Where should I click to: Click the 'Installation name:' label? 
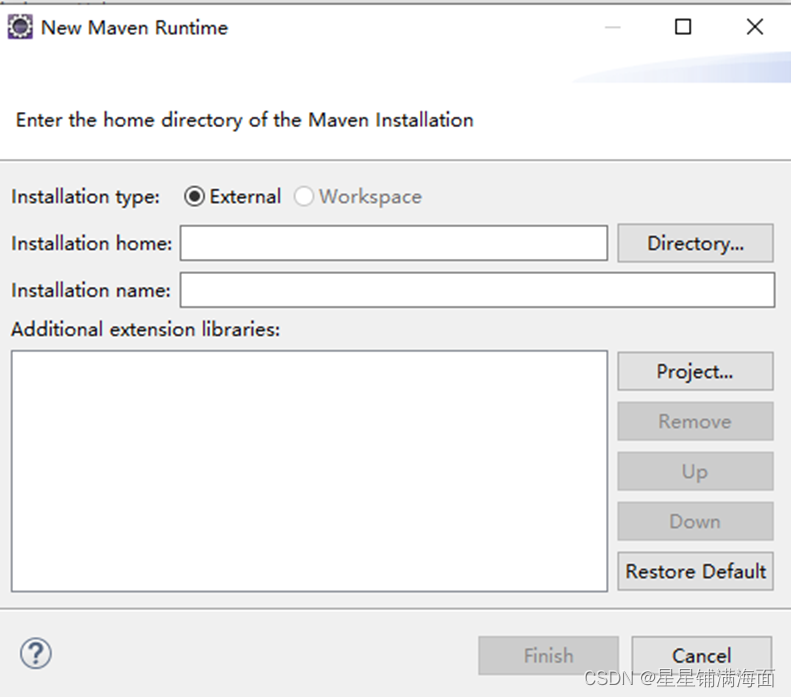(91, 290)
